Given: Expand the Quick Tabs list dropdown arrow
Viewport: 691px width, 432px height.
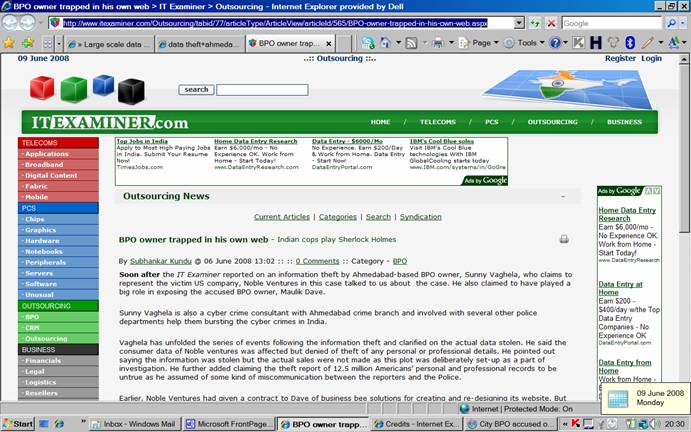Looking at the screenshot, I should [59, 44].
